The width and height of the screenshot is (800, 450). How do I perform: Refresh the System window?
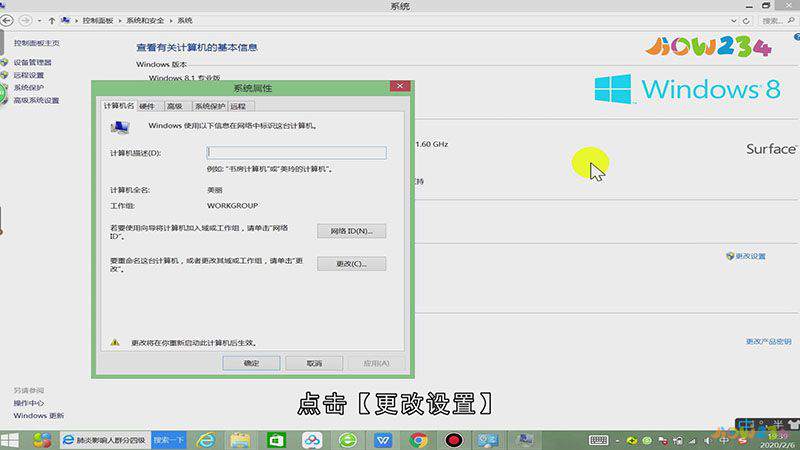click(746, 21)
